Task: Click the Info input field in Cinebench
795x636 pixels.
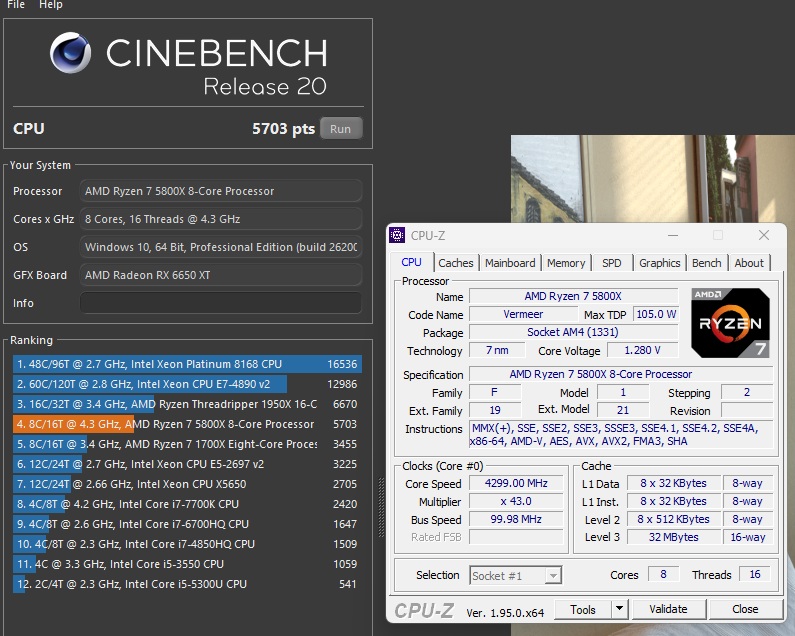Action: coord(221,303)
